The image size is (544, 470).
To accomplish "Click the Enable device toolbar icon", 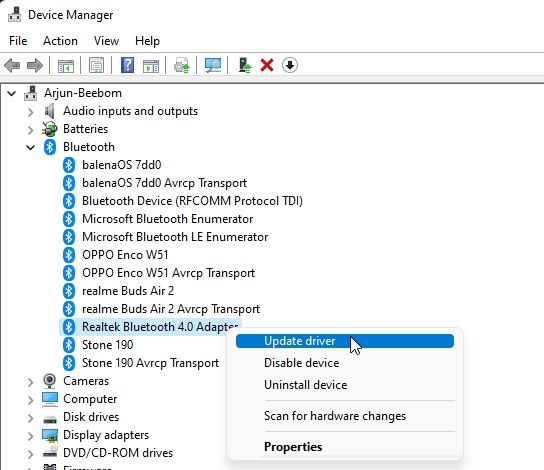I will click(x=245, y=65).
